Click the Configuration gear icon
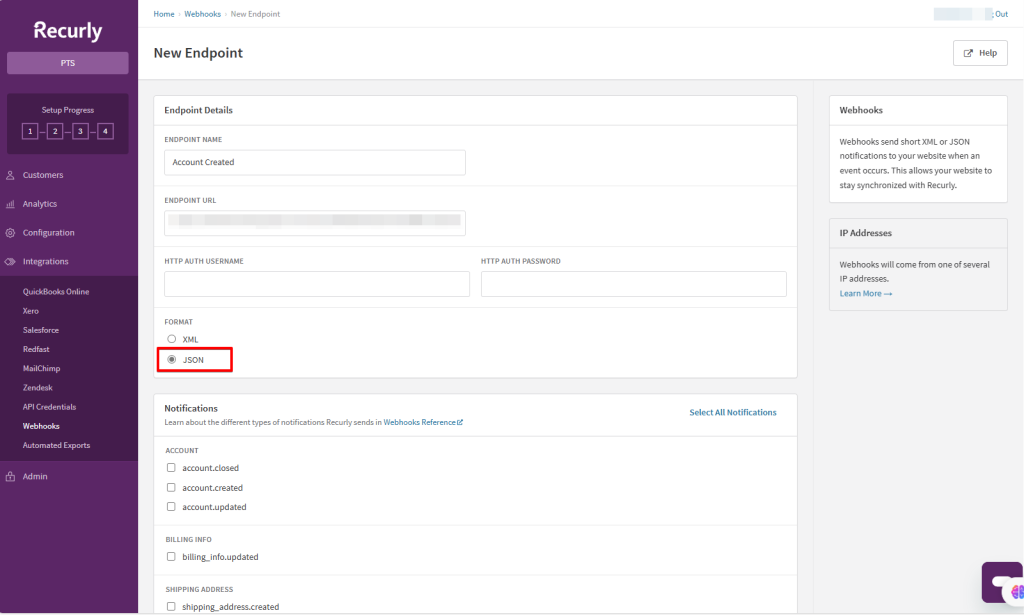This screenshot has width=1024, height=615. (x=10, y=233)
